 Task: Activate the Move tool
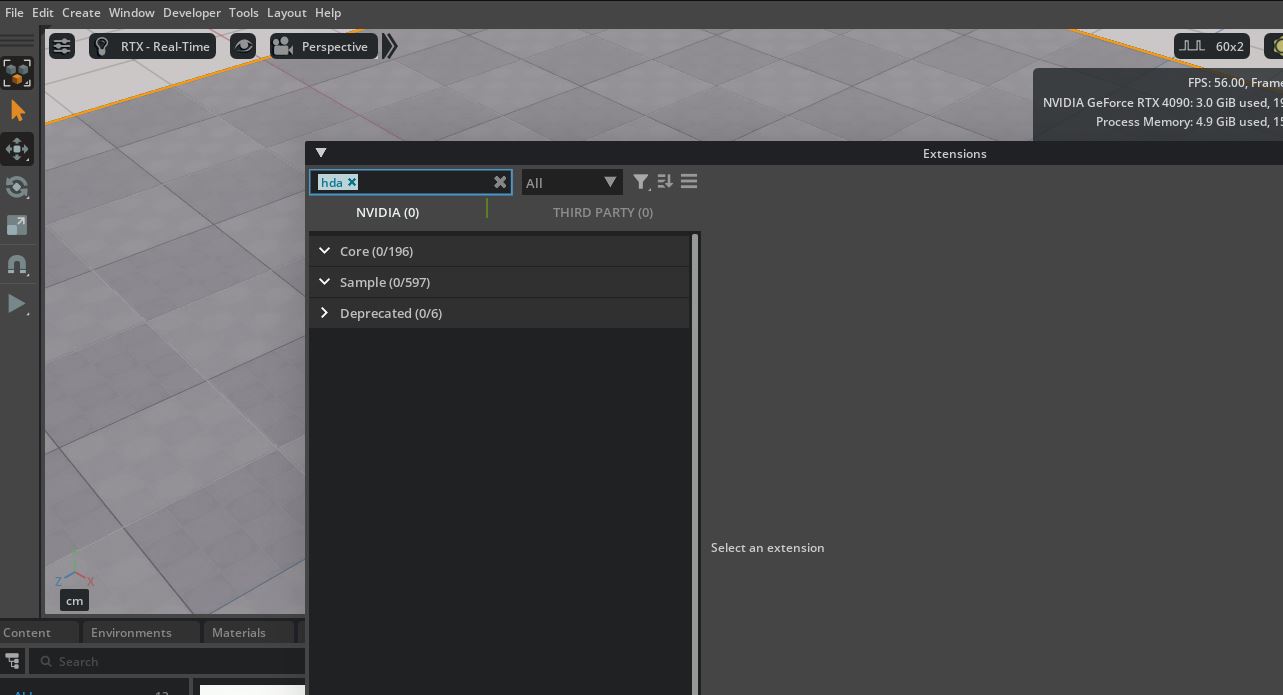[x=17, y=150]
